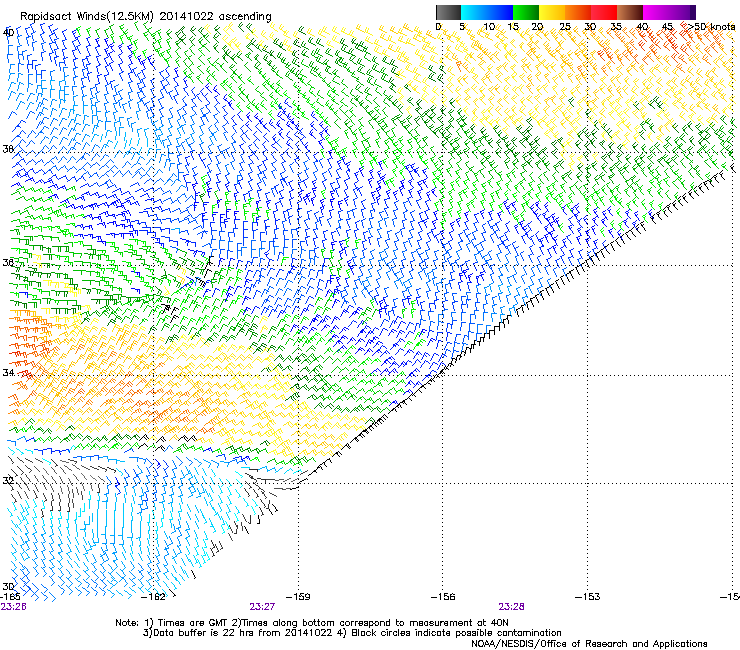Click the yellow 20-25 knots legend swatch
Image resolution: width=740 pixels, height=650 pixels.
[552, 12]
